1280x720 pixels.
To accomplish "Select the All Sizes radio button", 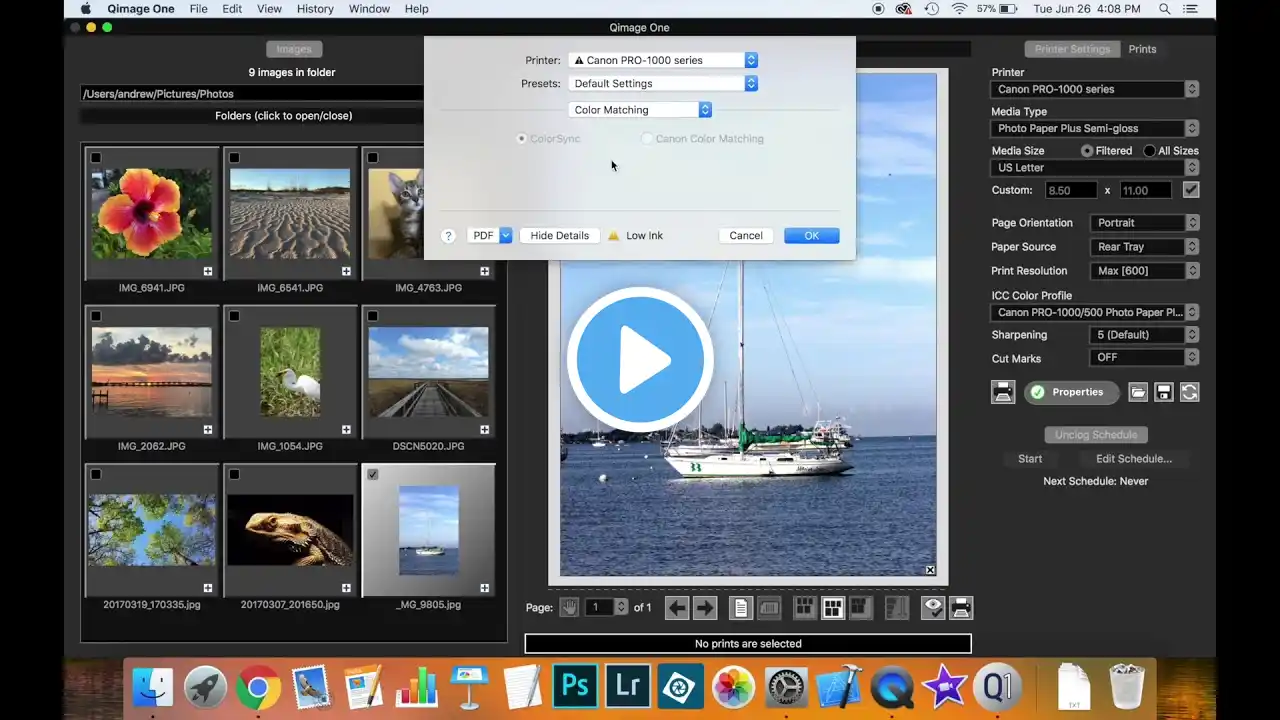I will point(1149,151).
